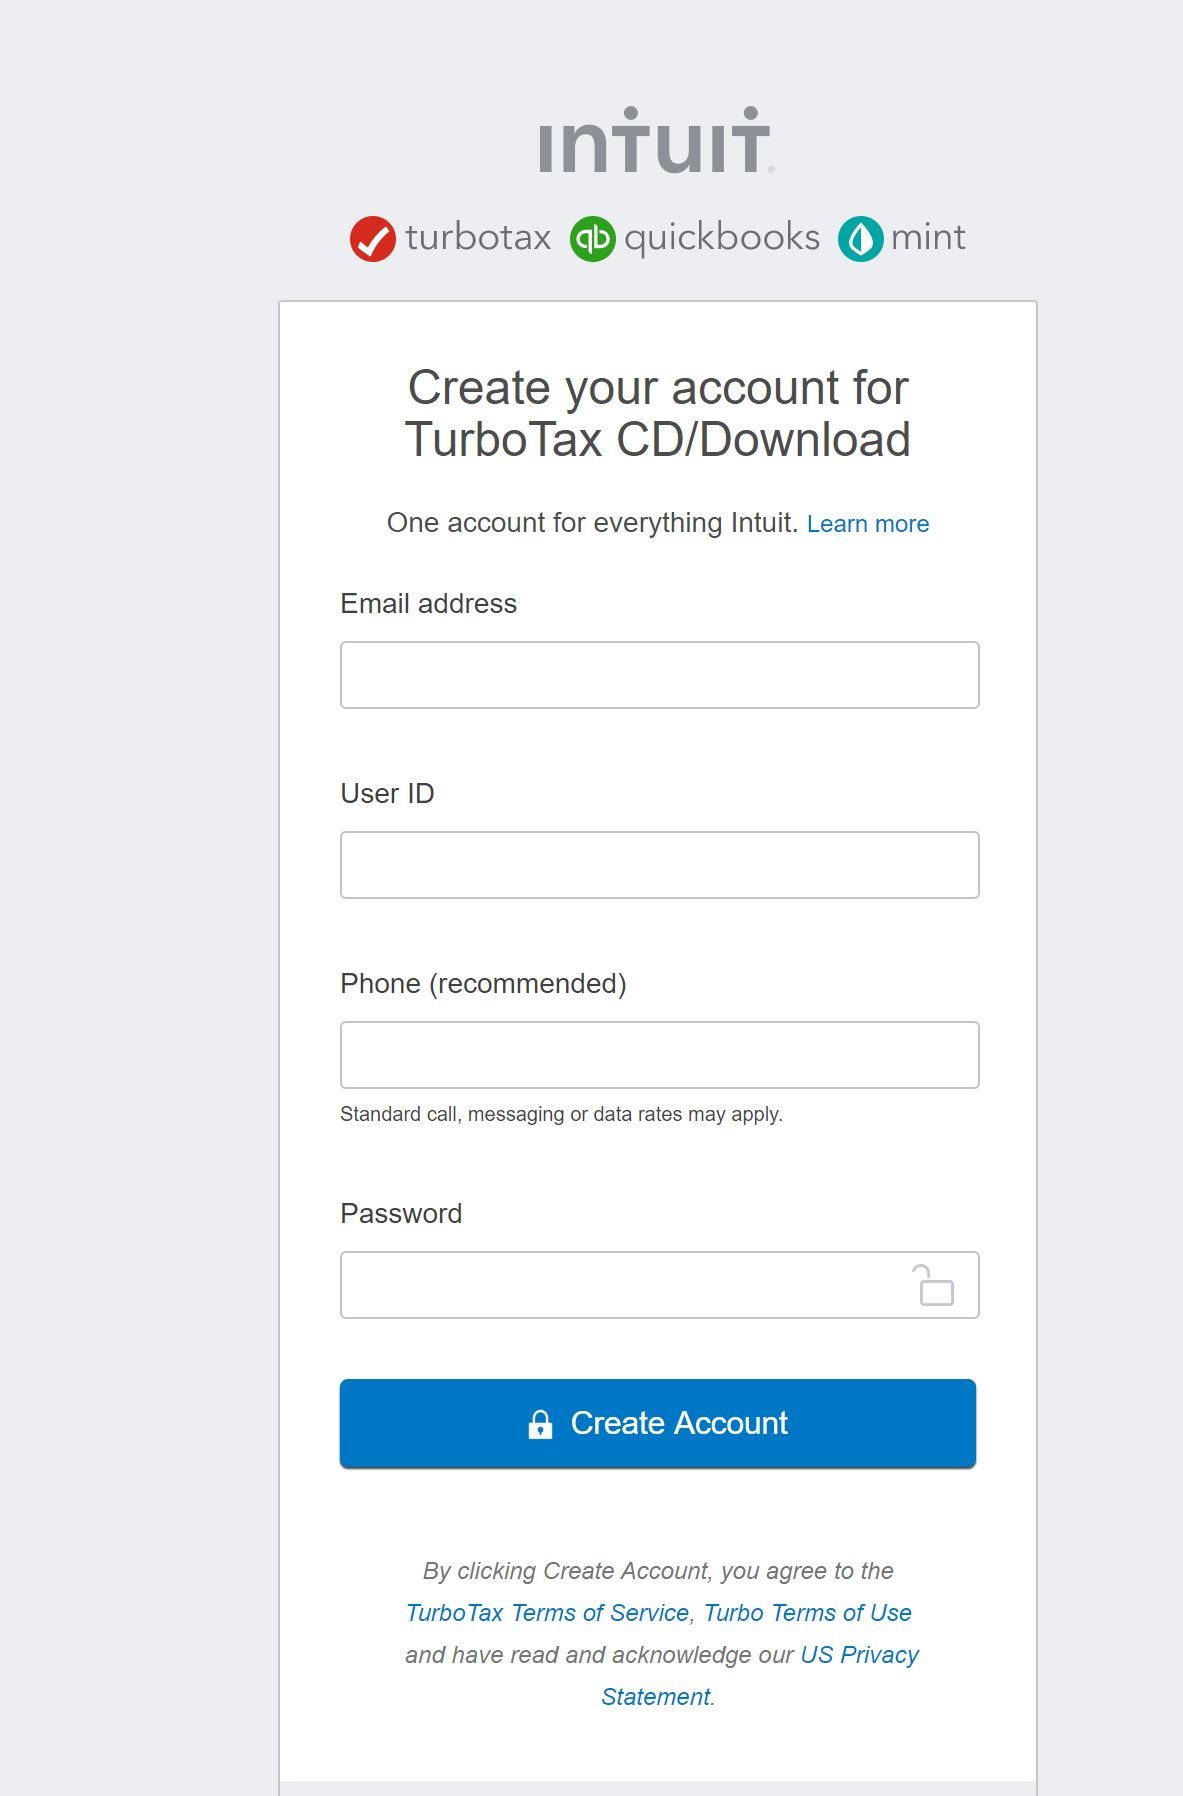Select the TurboTax red checkmark icon
This screenshot has width=1183, height=1796.
click(x=371, y=238)
